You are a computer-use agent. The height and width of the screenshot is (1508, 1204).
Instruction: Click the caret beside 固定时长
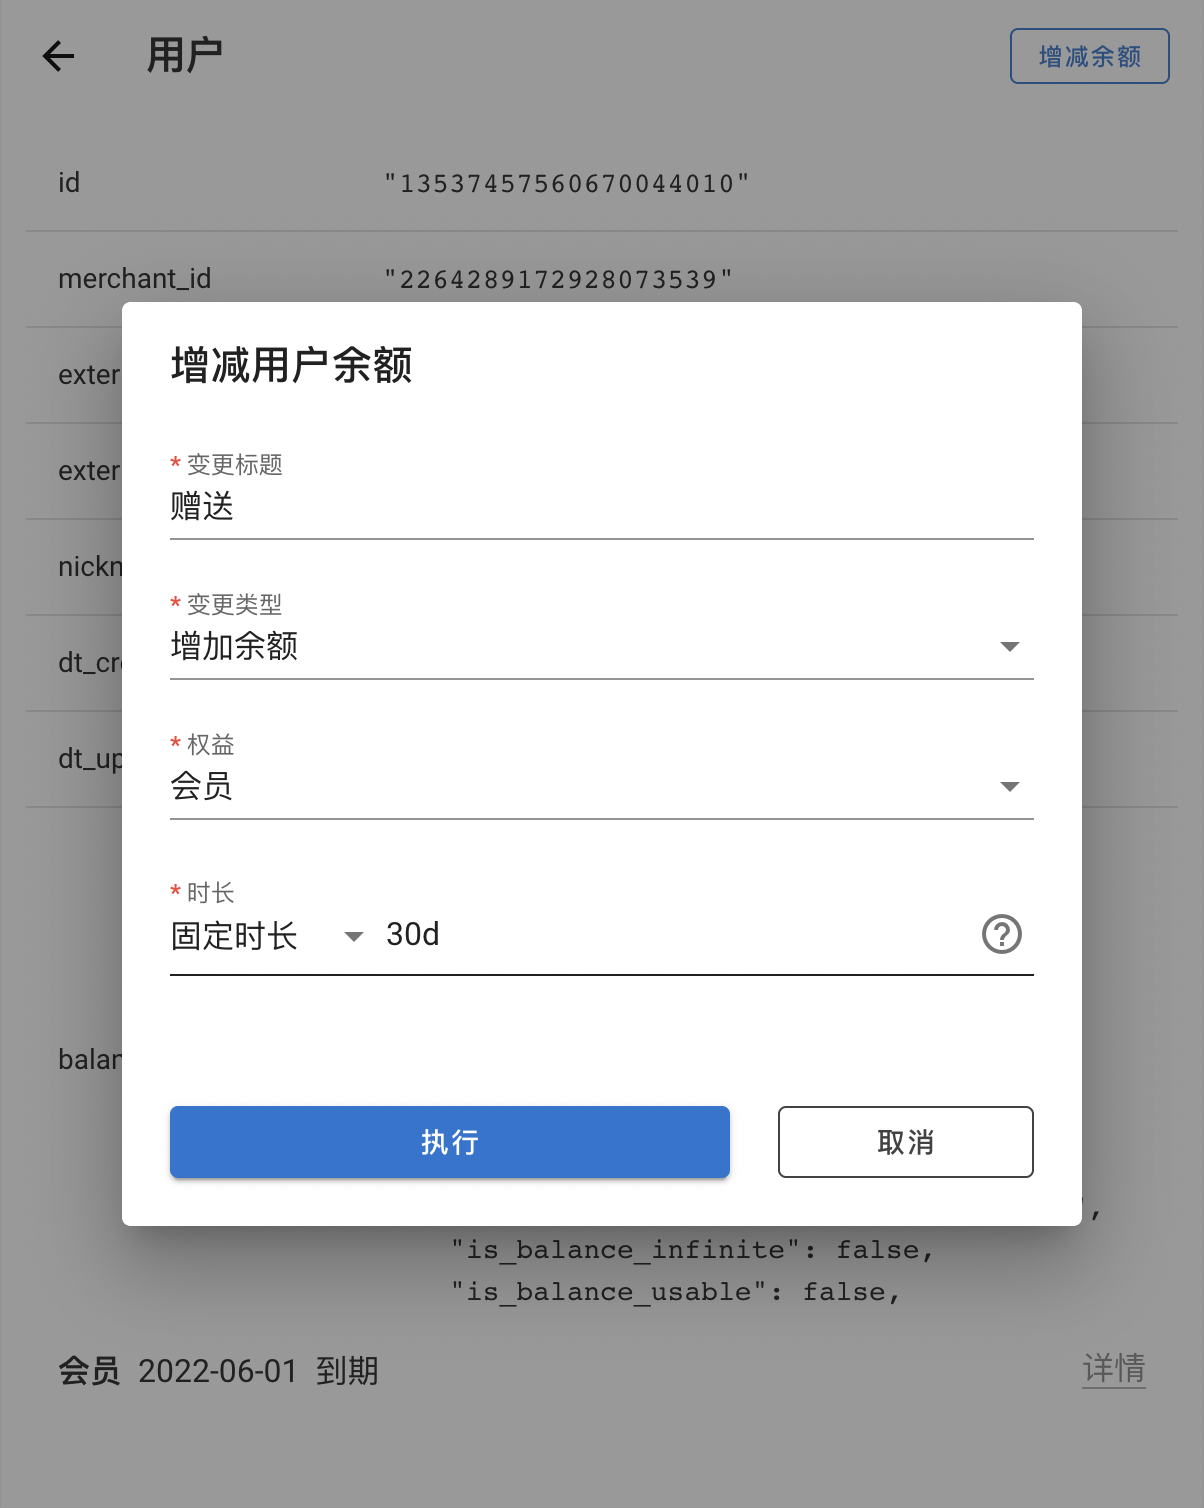353,937
